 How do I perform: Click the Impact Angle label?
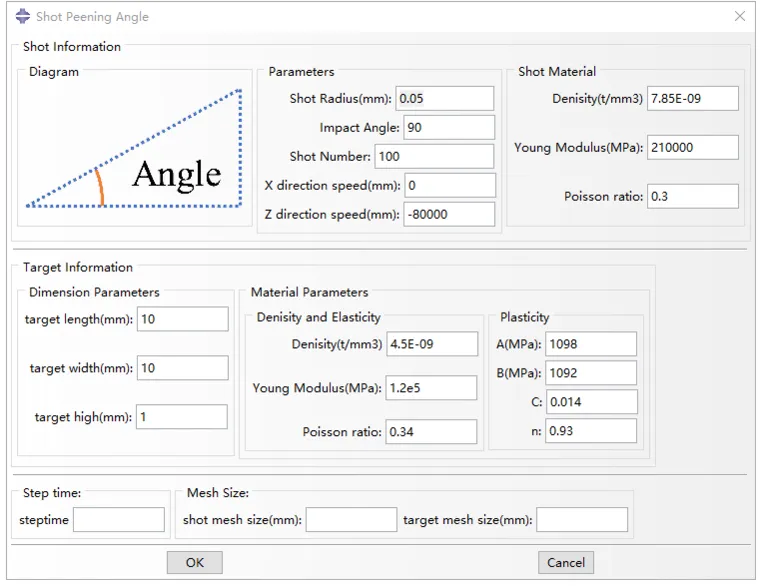click(x=359, y=127)
